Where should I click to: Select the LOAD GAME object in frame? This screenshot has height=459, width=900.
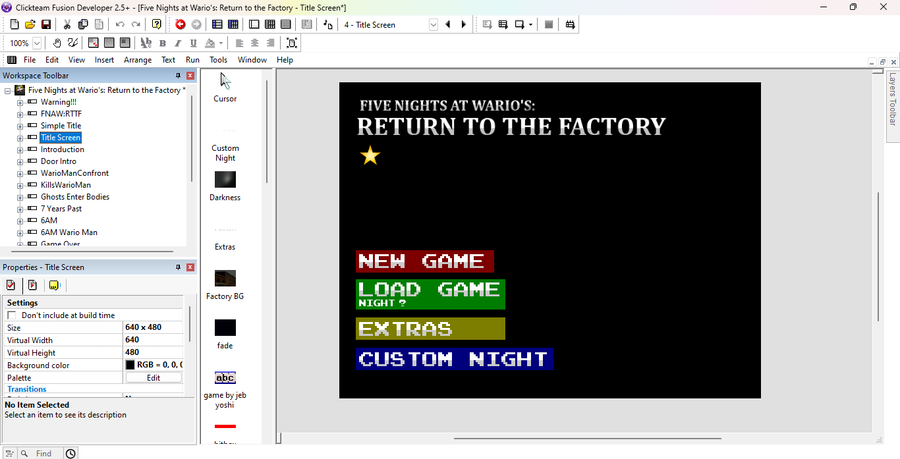coord(430,294)
